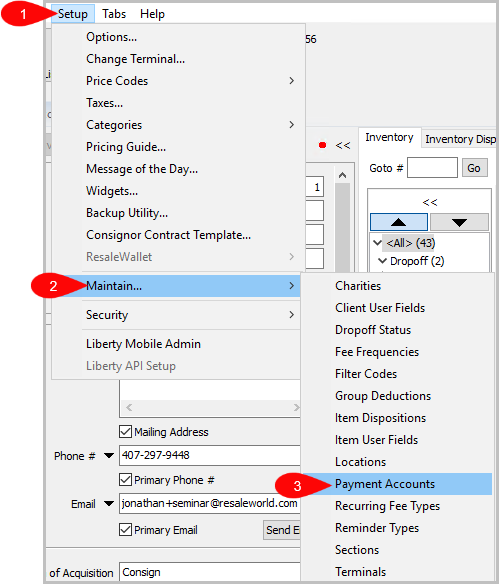The height and width of the screenshot is (584, 499).
Task: Click scrollbar up arrow in form panel
Action: coord(343,175)
